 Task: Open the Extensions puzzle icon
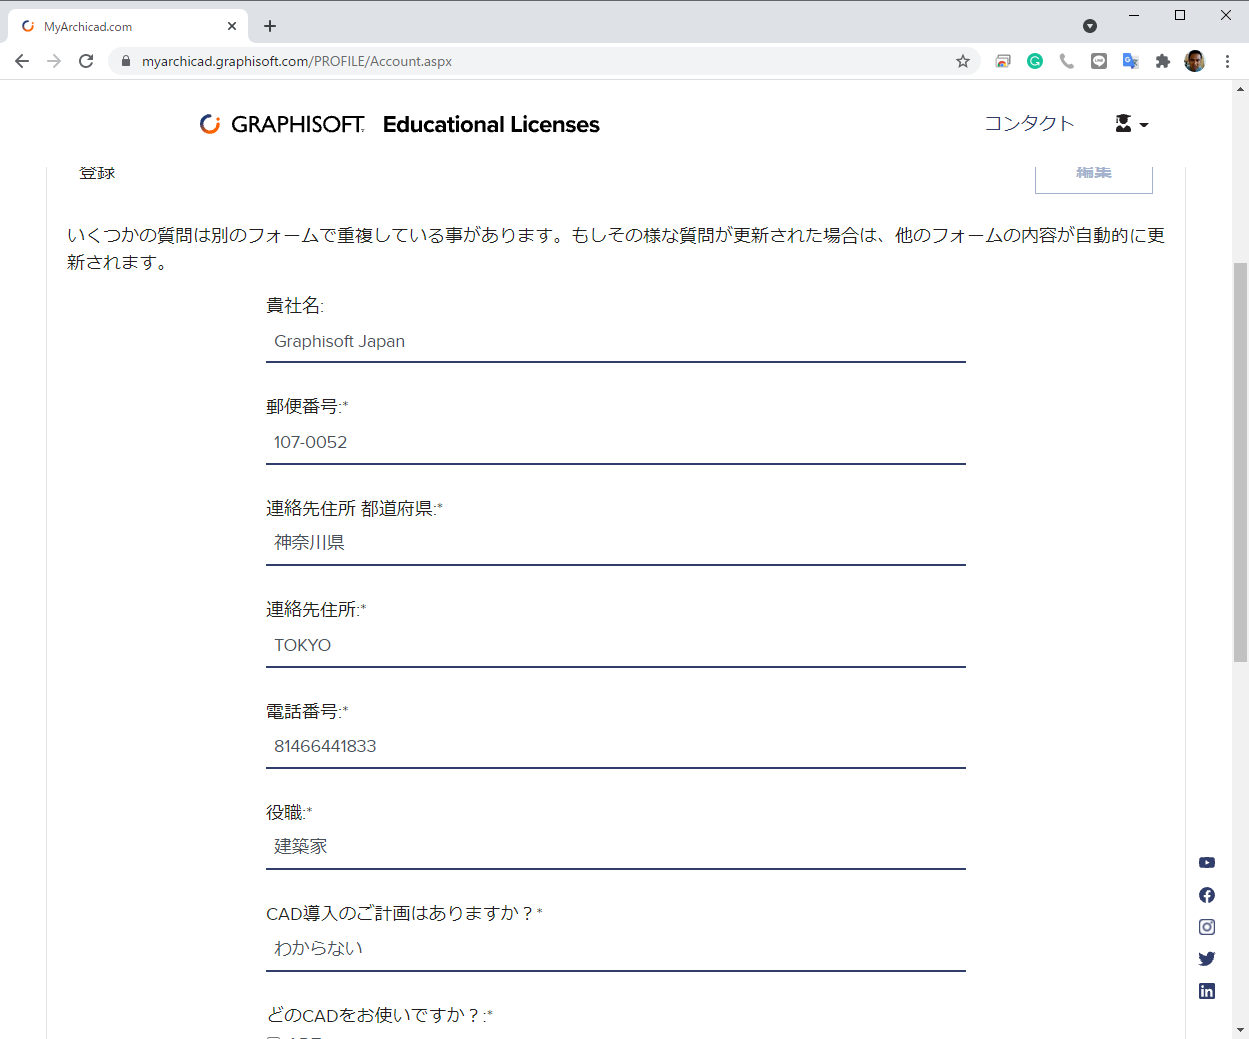(1162, 61)
